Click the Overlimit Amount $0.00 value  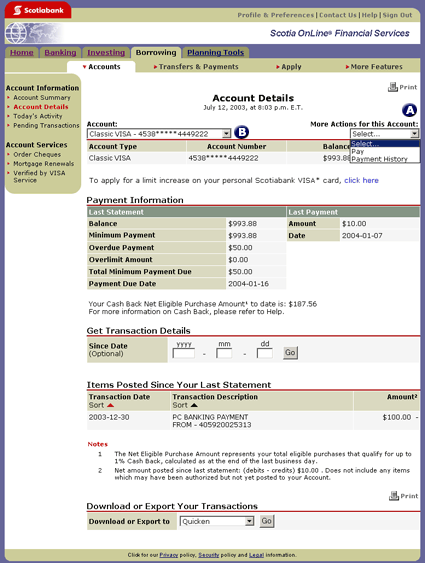click(238, 260)
